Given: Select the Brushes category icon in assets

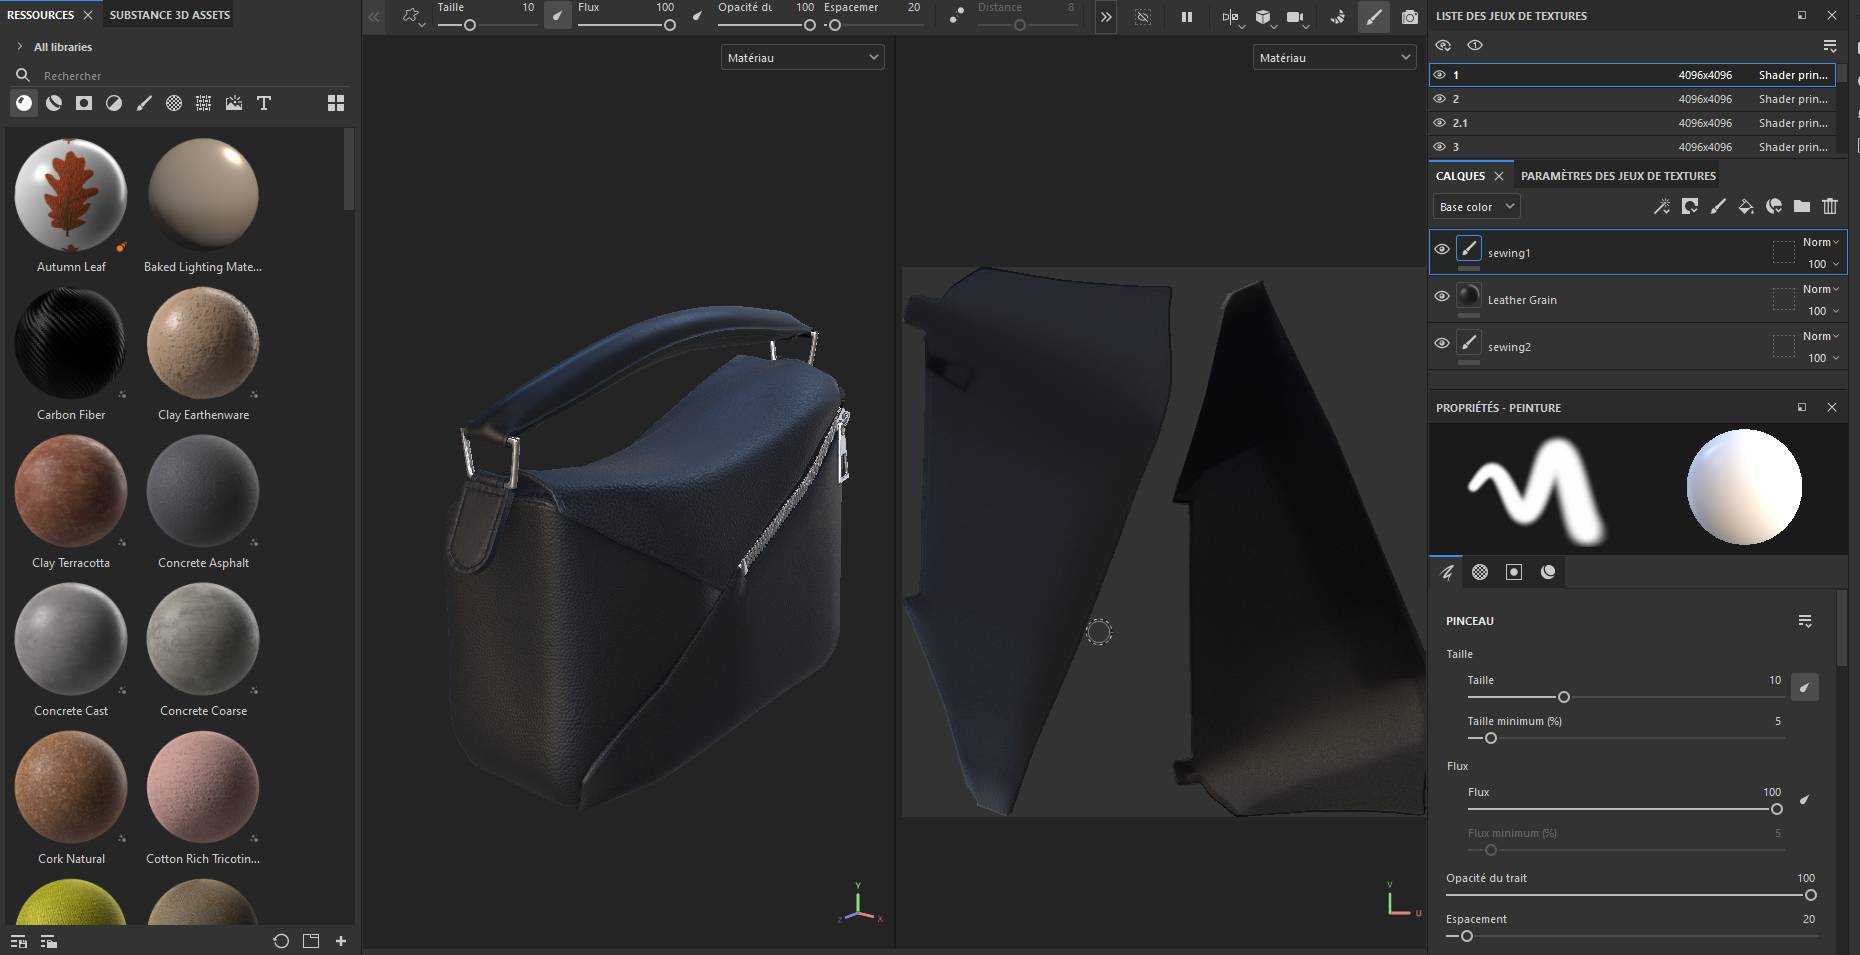Looking at the screenshot, I should 144,103.
